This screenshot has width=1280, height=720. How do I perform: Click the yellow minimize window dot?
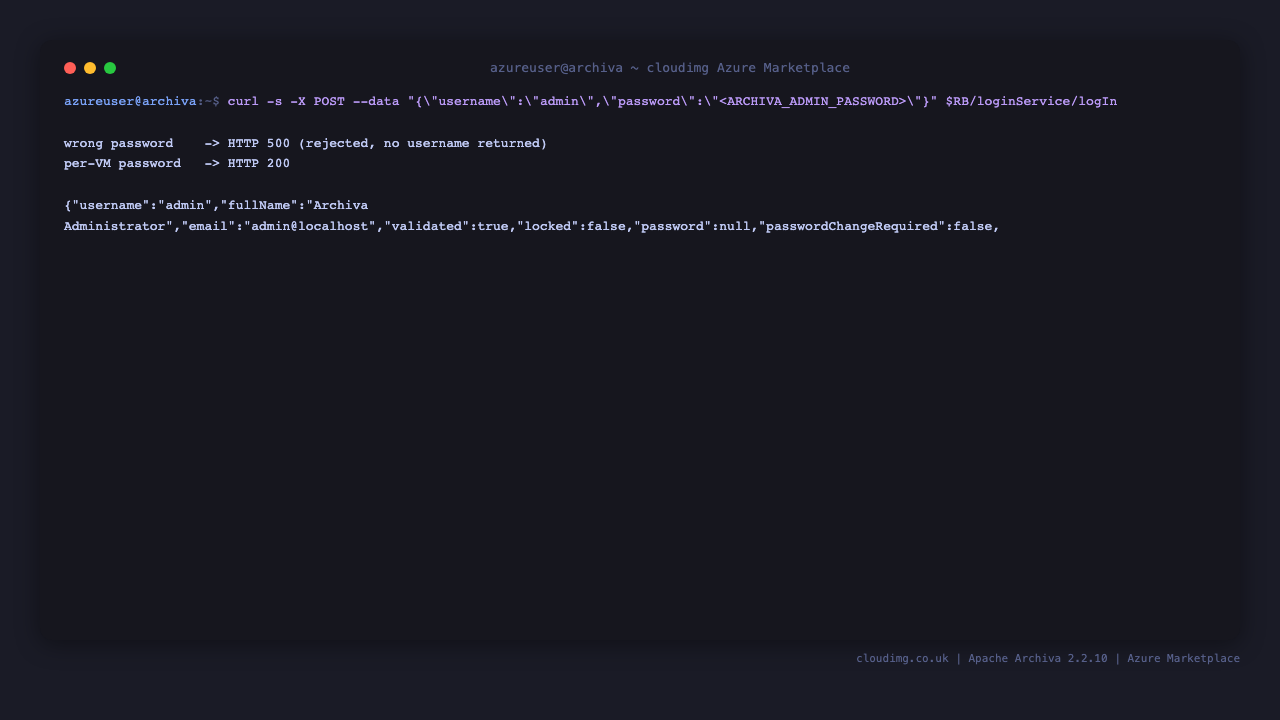coord(90,68)
